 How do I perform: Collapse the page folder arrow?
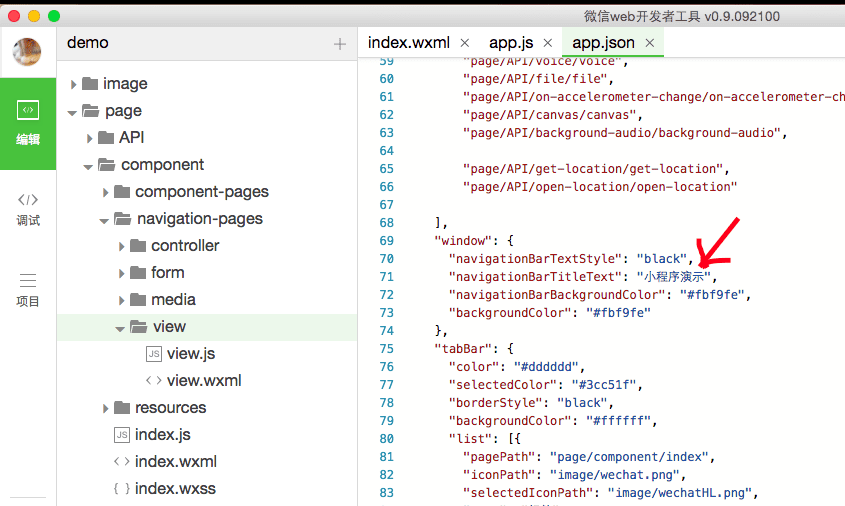(x=73, y=111)
